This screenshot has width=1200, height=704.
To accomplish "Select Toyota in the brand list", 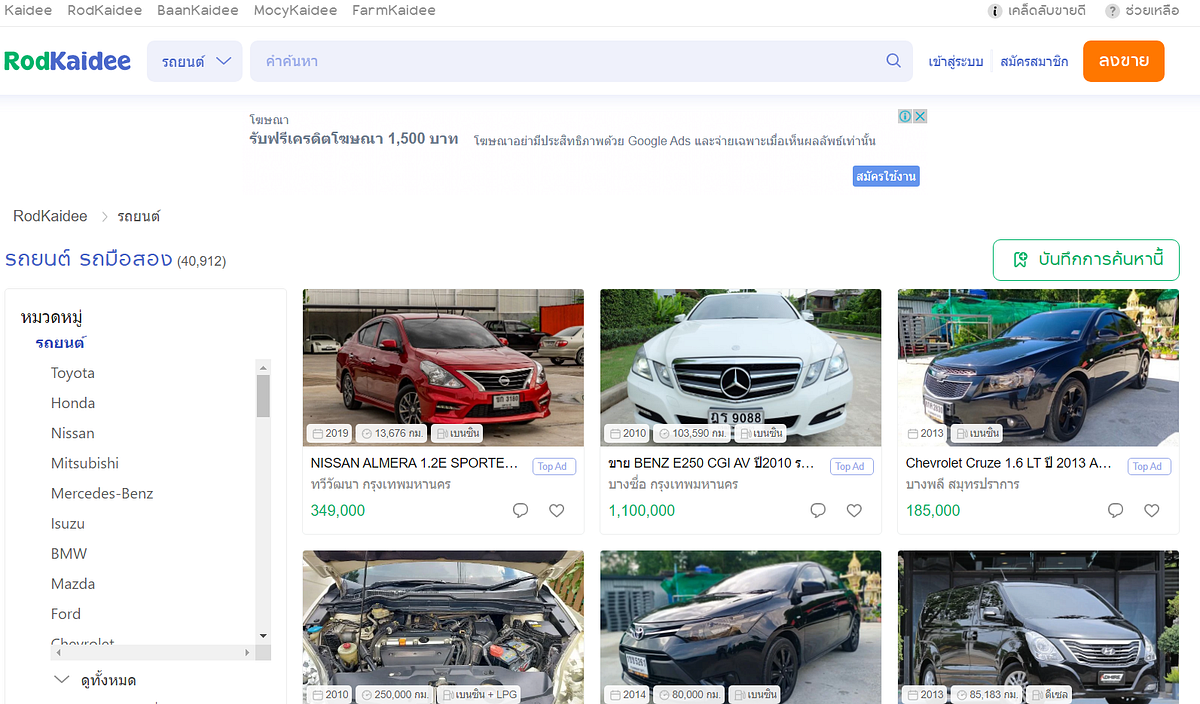I will tap(73, 373).
